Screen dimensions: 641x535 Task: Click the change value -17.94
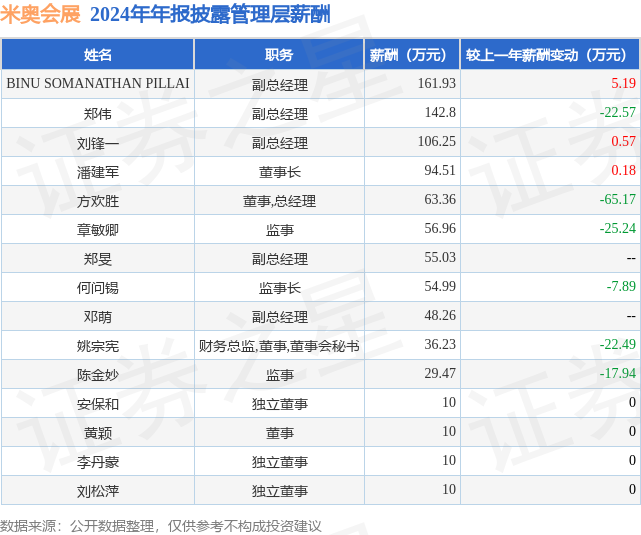click(617, 373)
